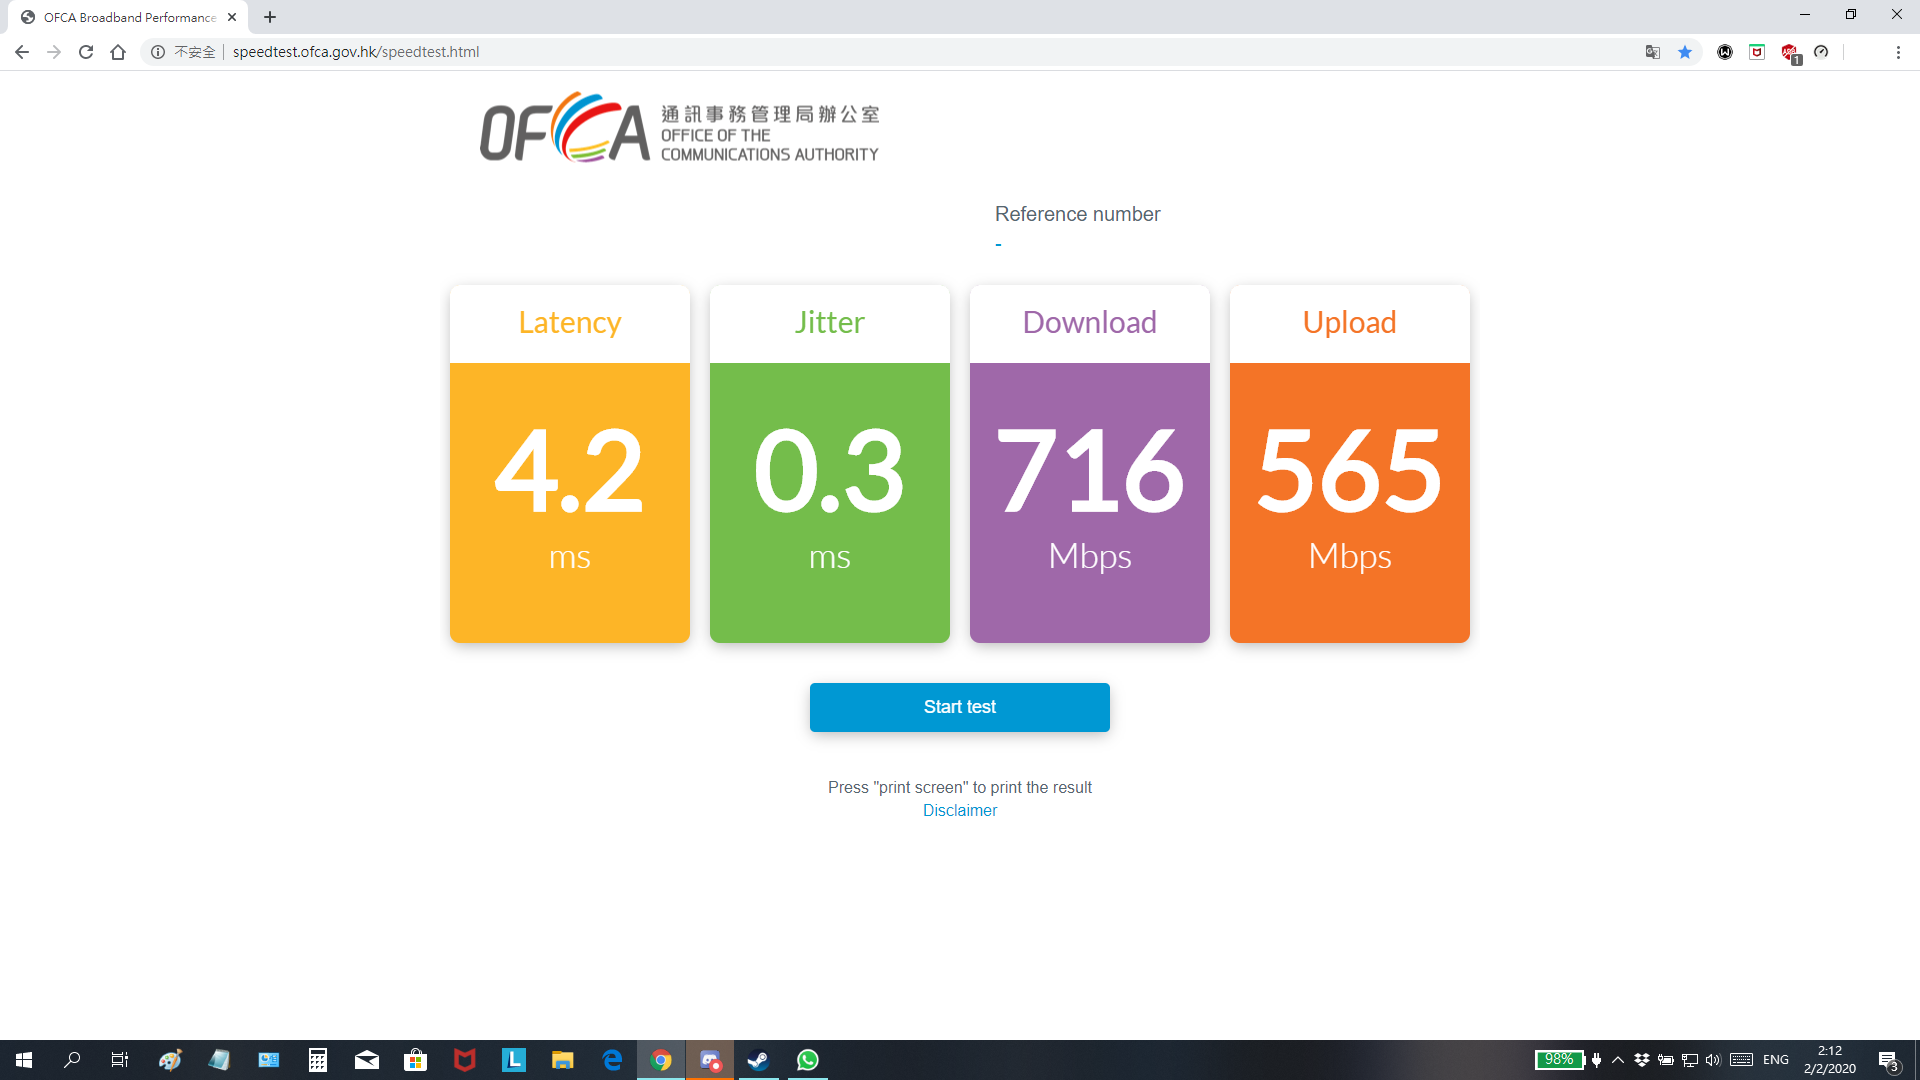Screen dimensions: 1920x1080
Task: Open the Adblock Plus extension icon
Action: pos(1790,52)
